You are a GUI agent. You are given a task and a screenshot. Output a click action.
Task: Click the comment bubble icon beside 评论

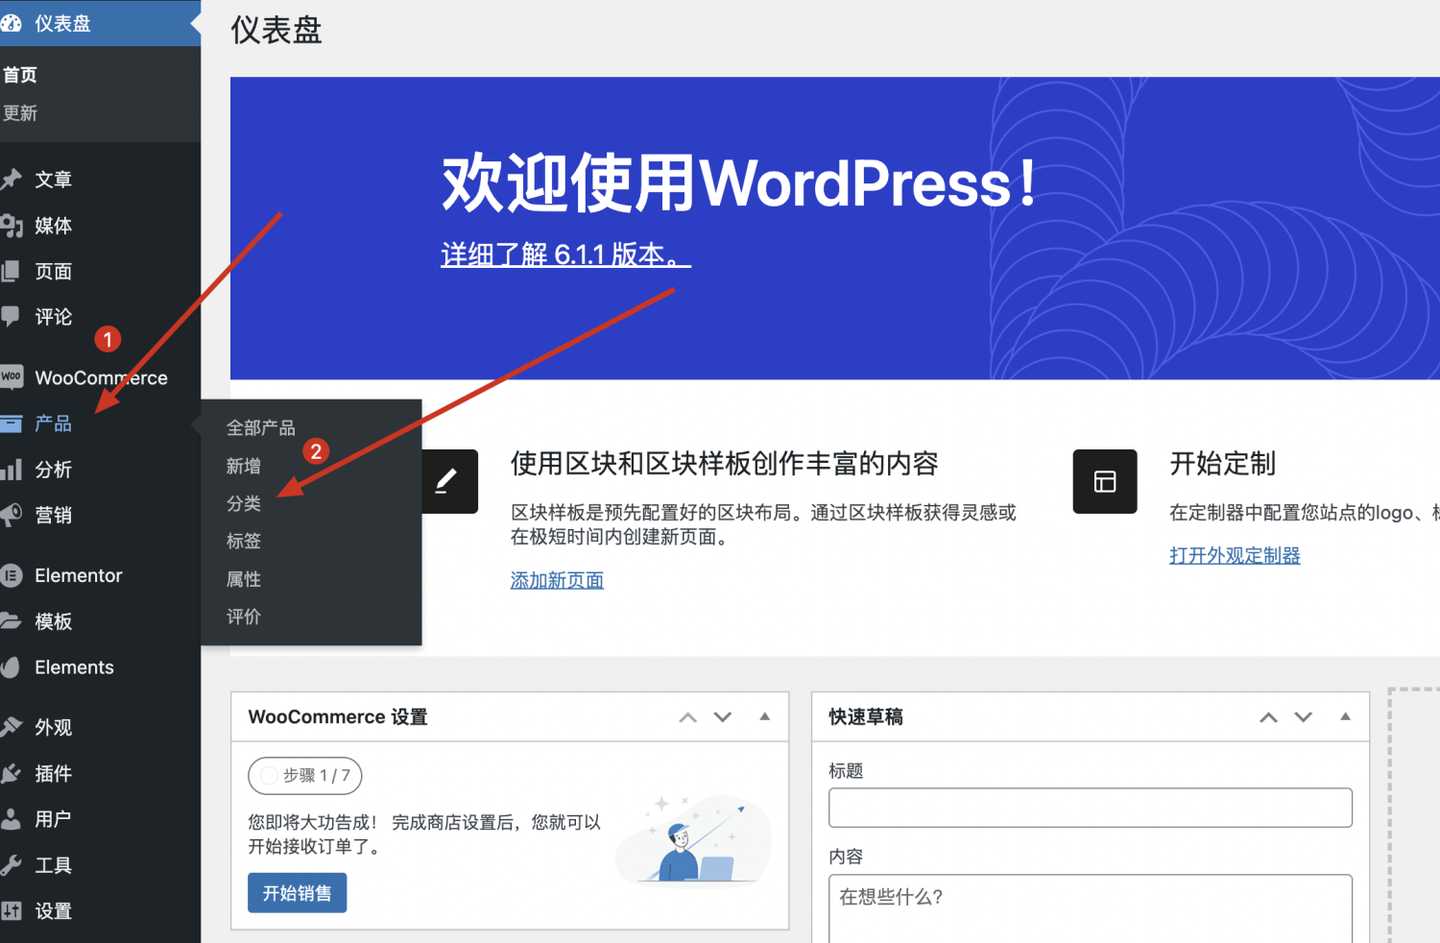click(x=10, y=317)
